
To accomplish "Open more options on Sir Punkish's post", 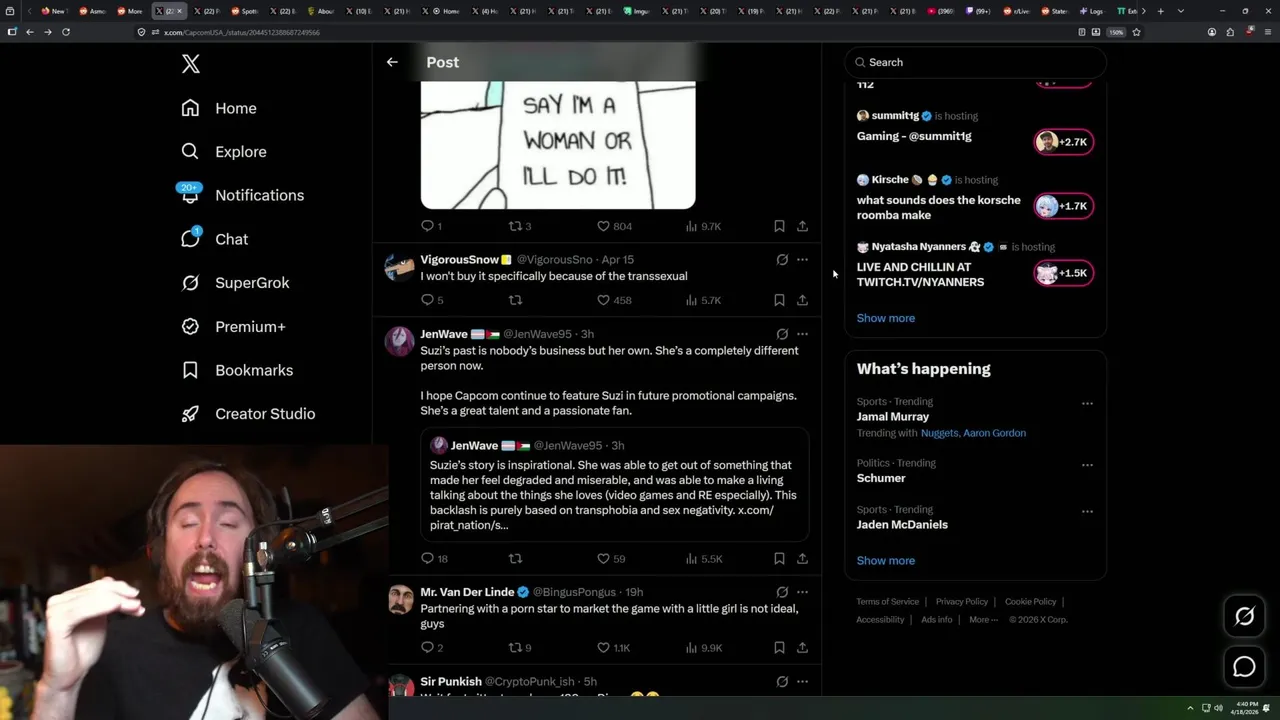I will (x=802, y=682).
